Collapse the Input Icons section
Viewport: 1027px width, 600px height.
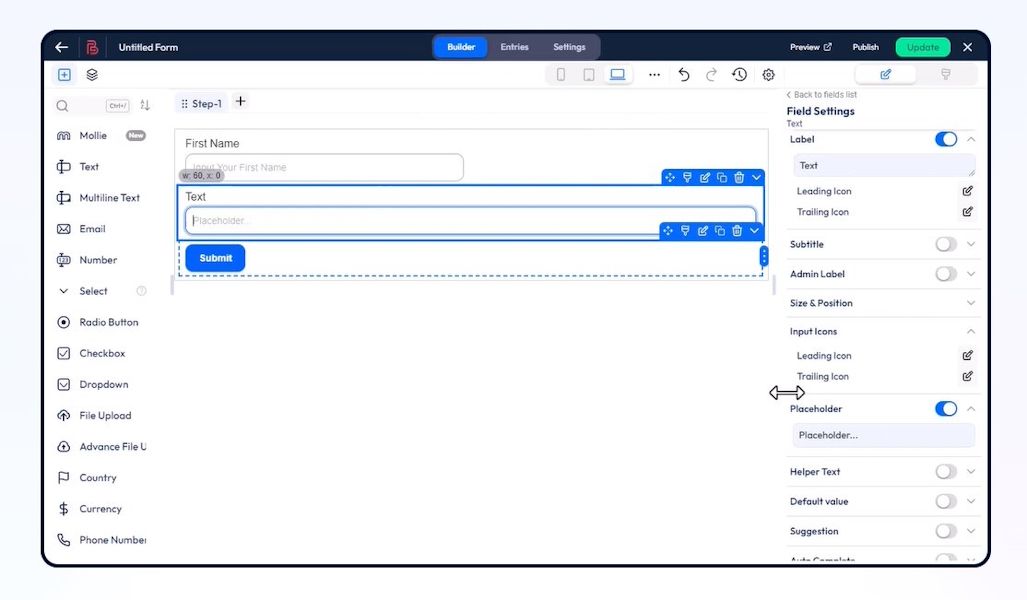point(971,331)
